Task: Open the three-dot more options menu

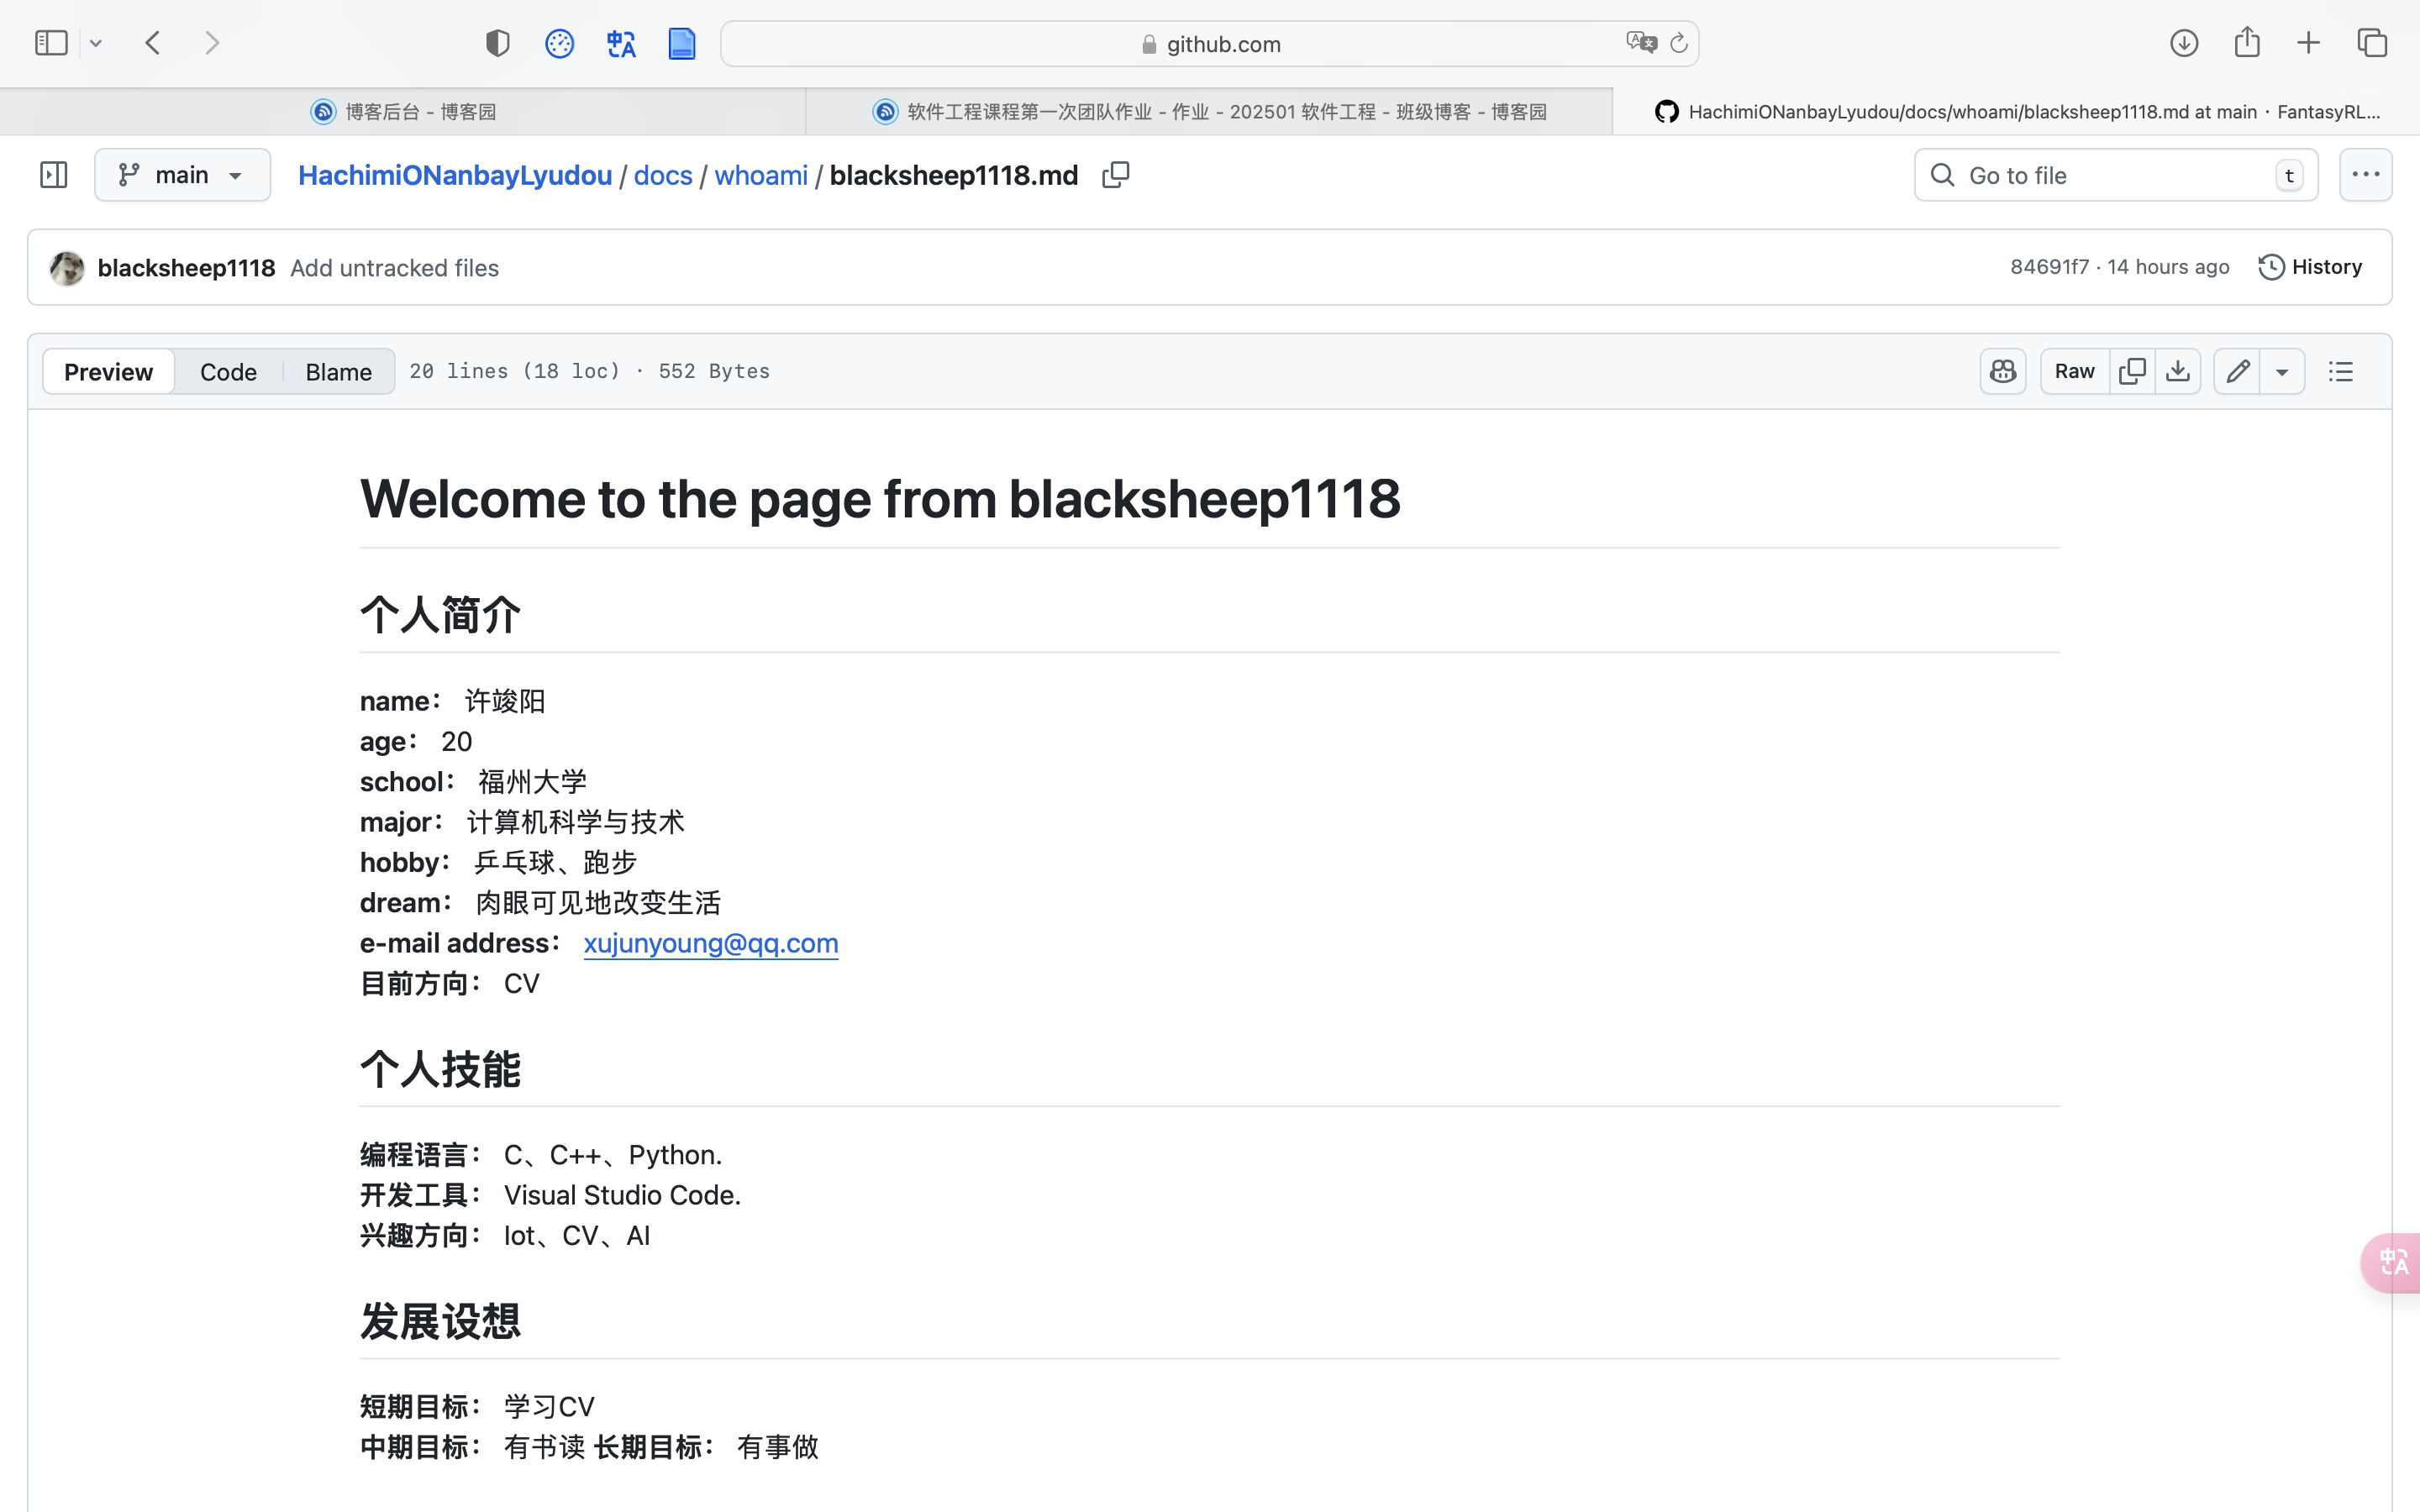Action: (2365, 175)
